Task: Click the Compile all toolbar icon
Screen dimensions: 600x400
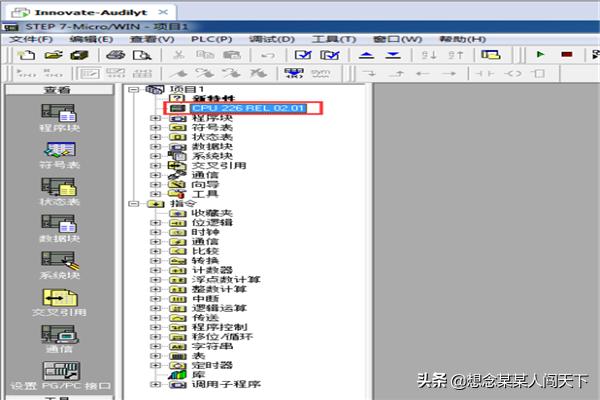Action: coord(329,55)
